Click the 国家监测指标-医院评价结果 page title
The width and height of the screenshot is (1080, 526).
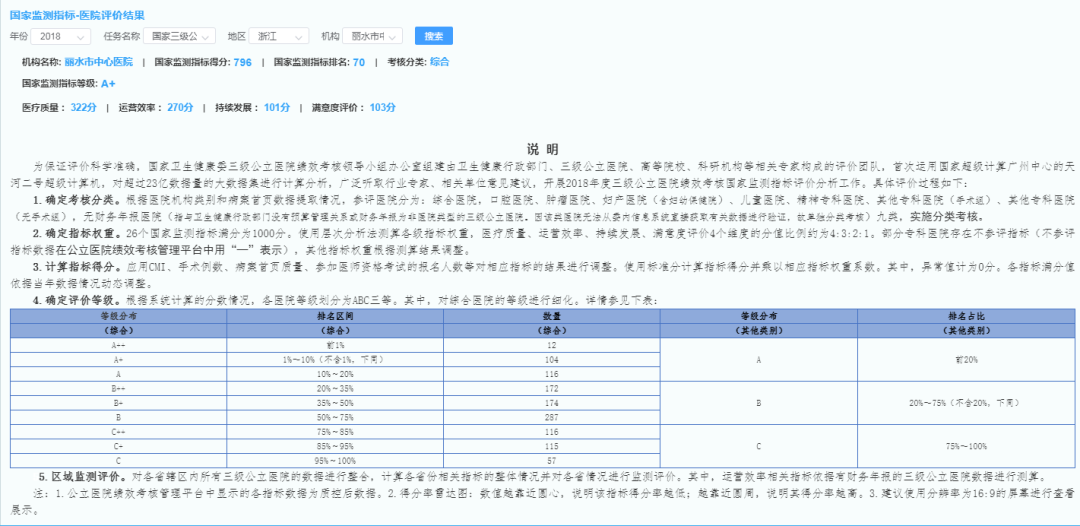click(77, 14)
